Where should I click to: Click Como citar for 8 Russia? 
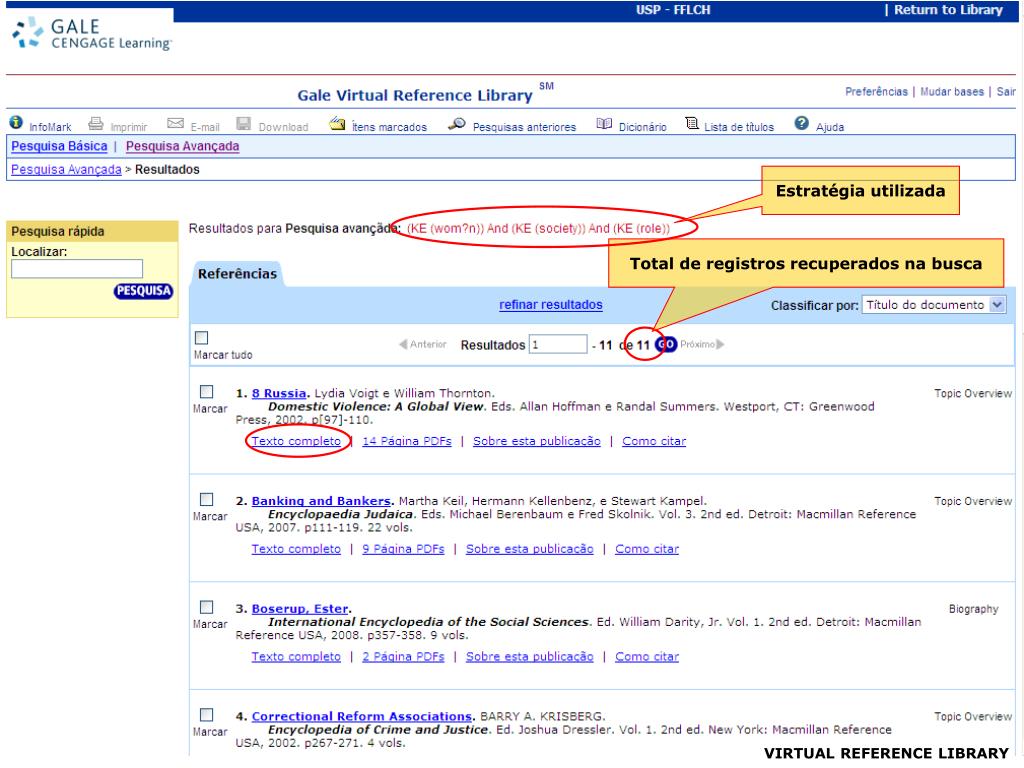654,441
